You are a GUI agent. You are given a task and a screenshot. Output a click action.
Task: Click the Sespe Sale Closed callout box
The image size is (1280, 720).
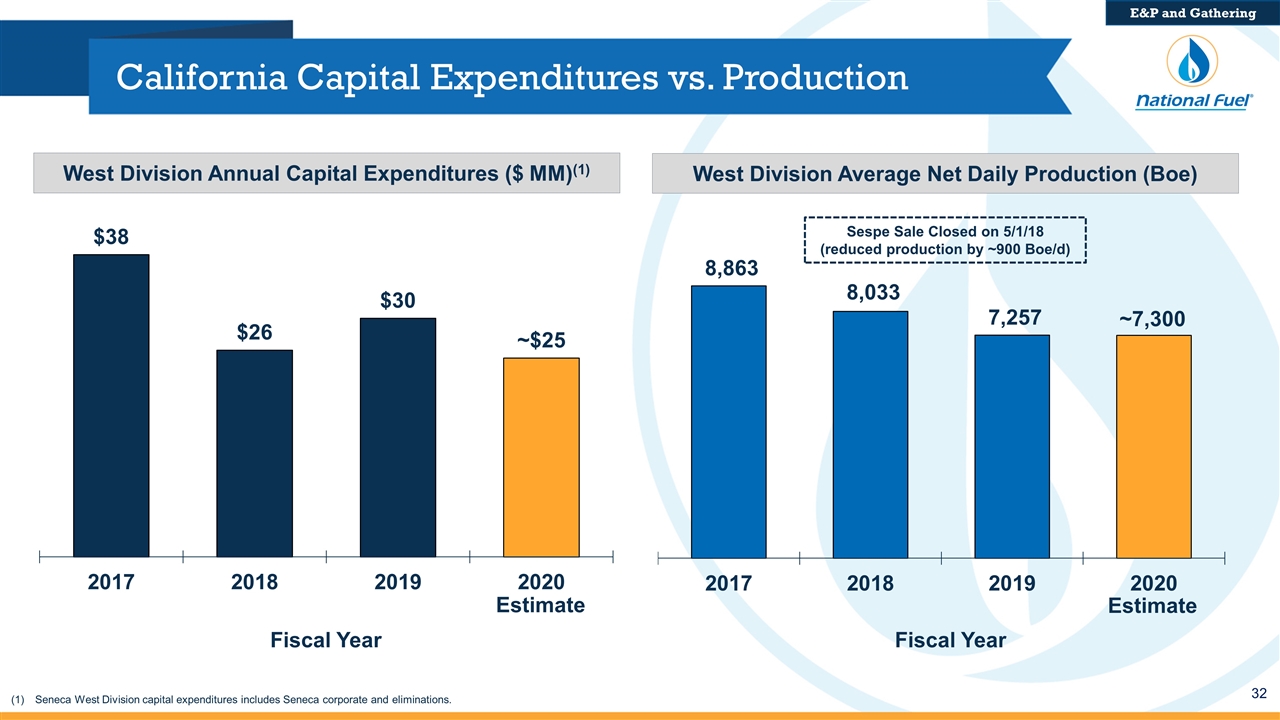click(x=946, y=239)
